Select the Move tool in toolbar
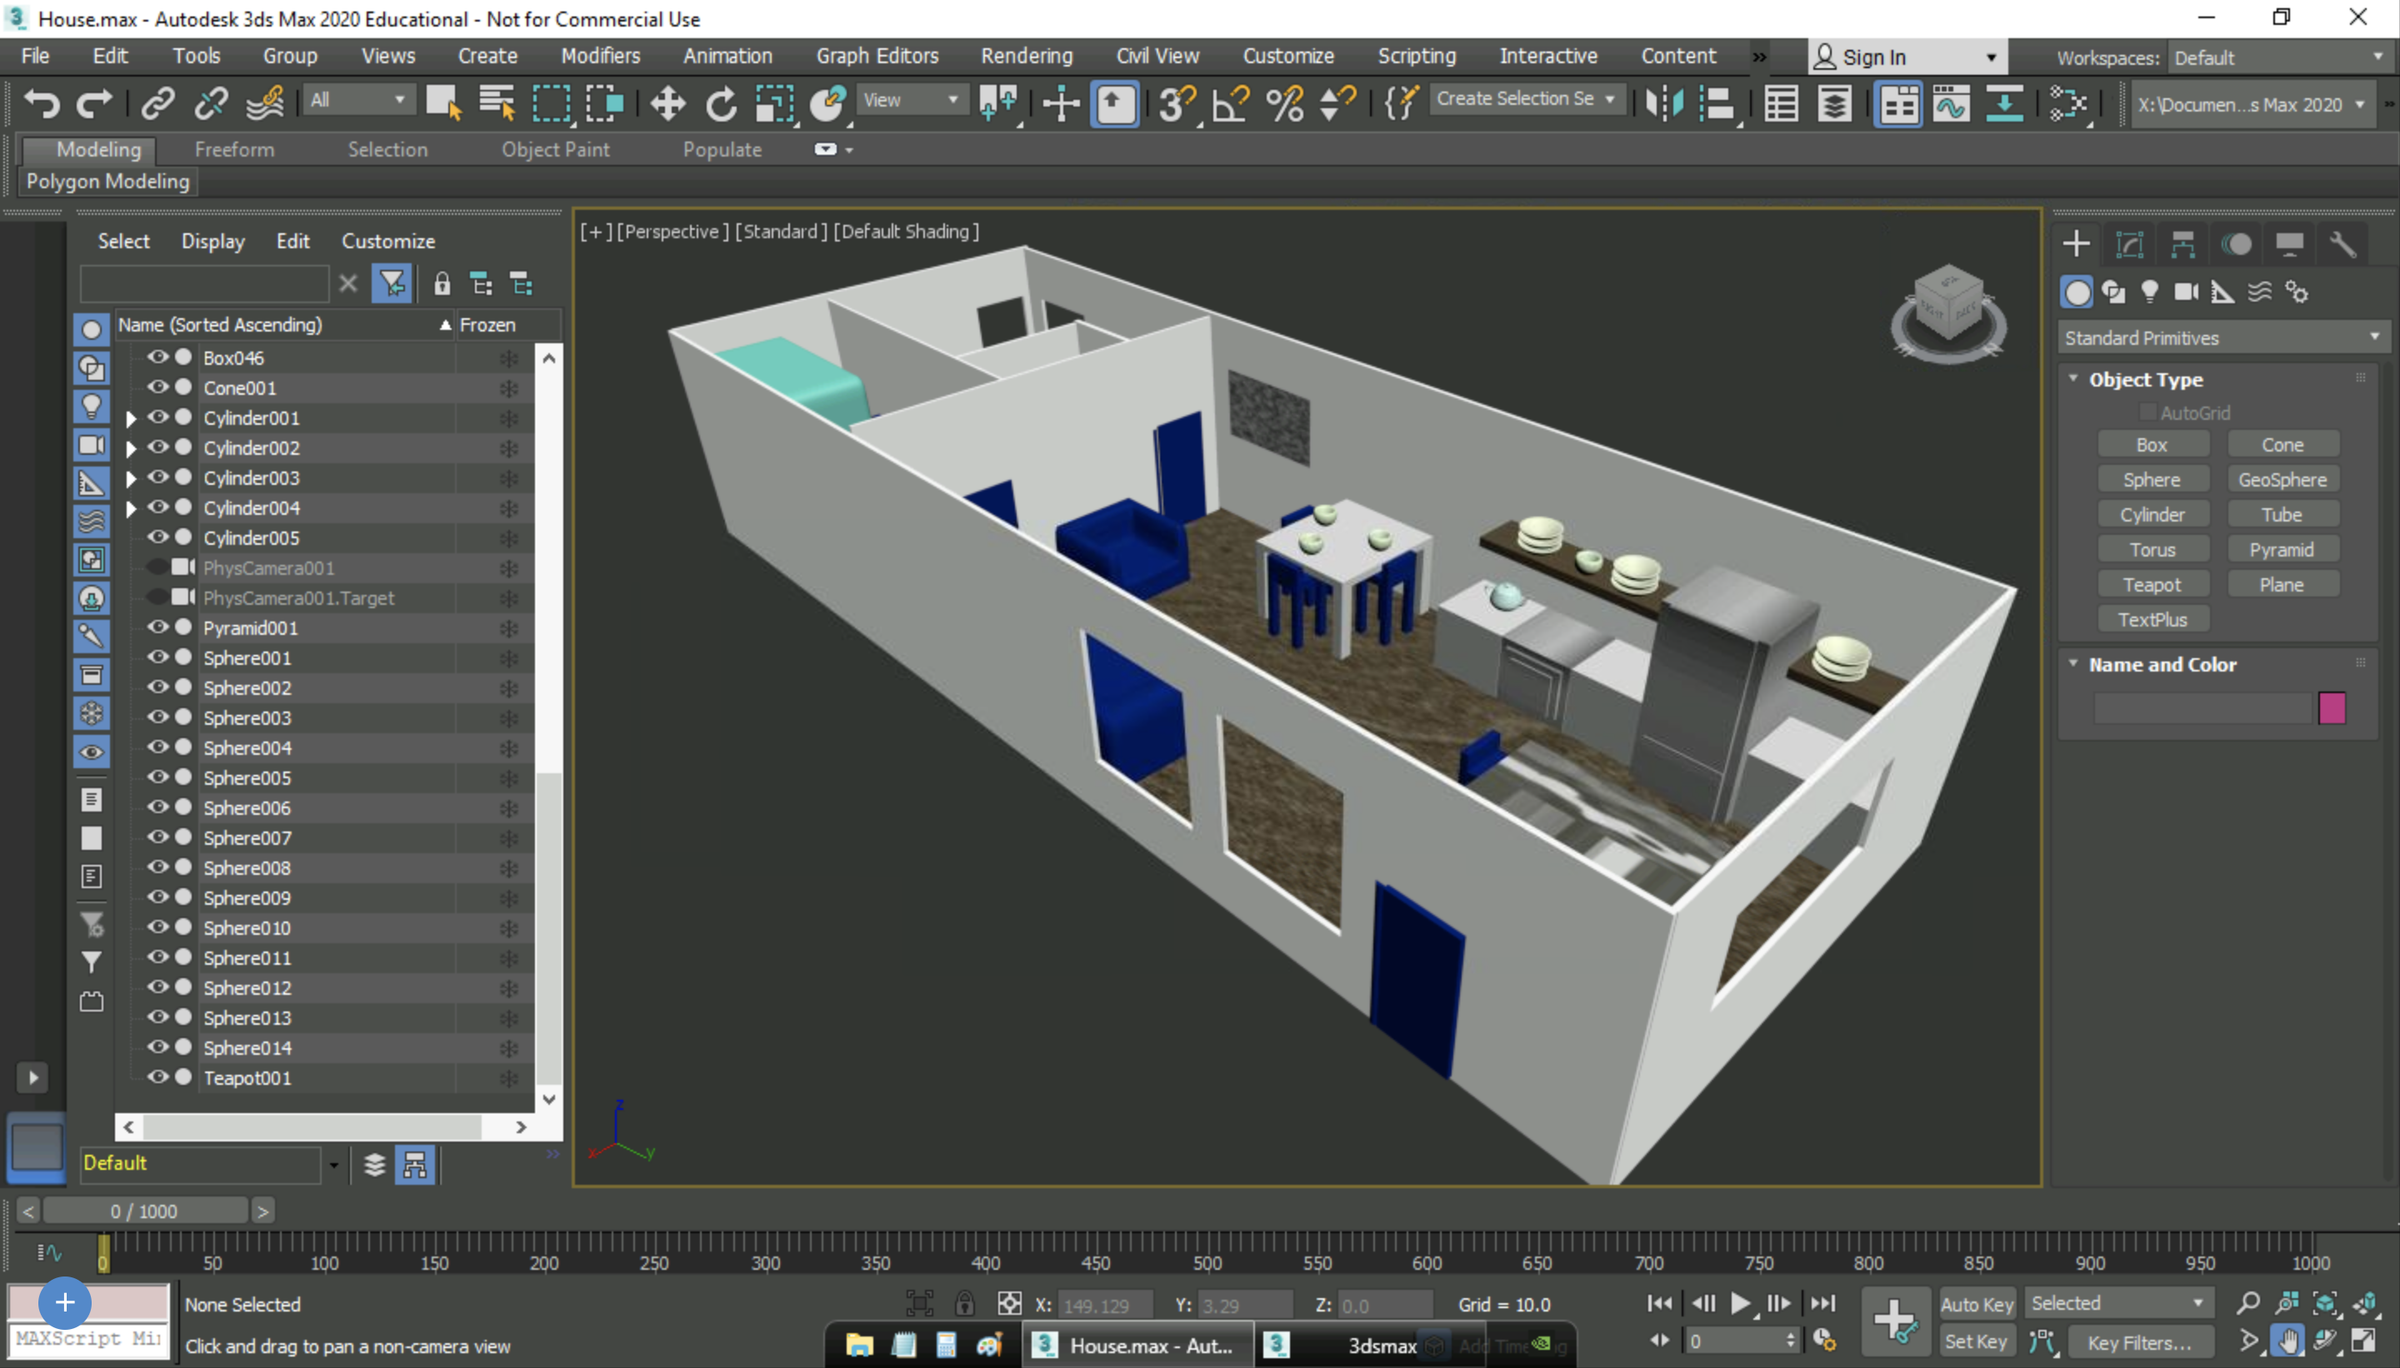Viewport: 2400px width, 1368px height. (667, 103)
